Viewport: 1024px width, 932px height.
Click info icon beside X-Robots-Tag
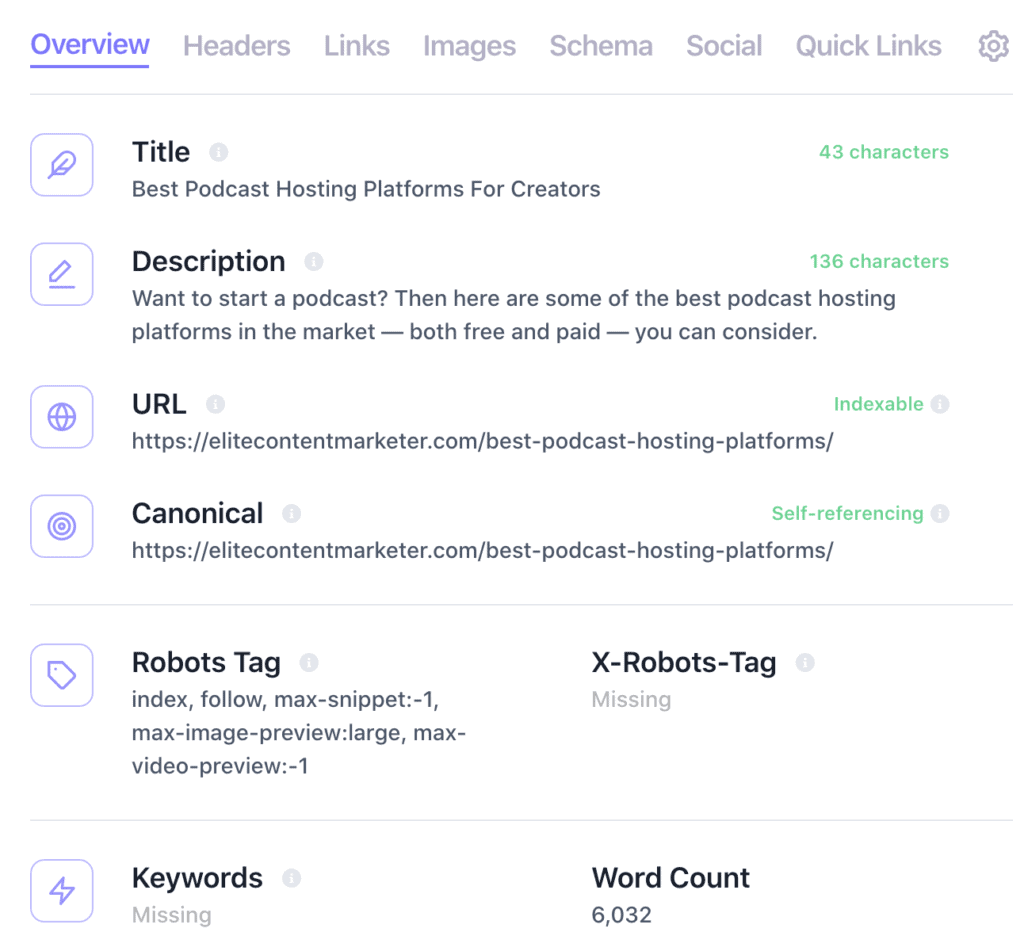tap(805, 663)
